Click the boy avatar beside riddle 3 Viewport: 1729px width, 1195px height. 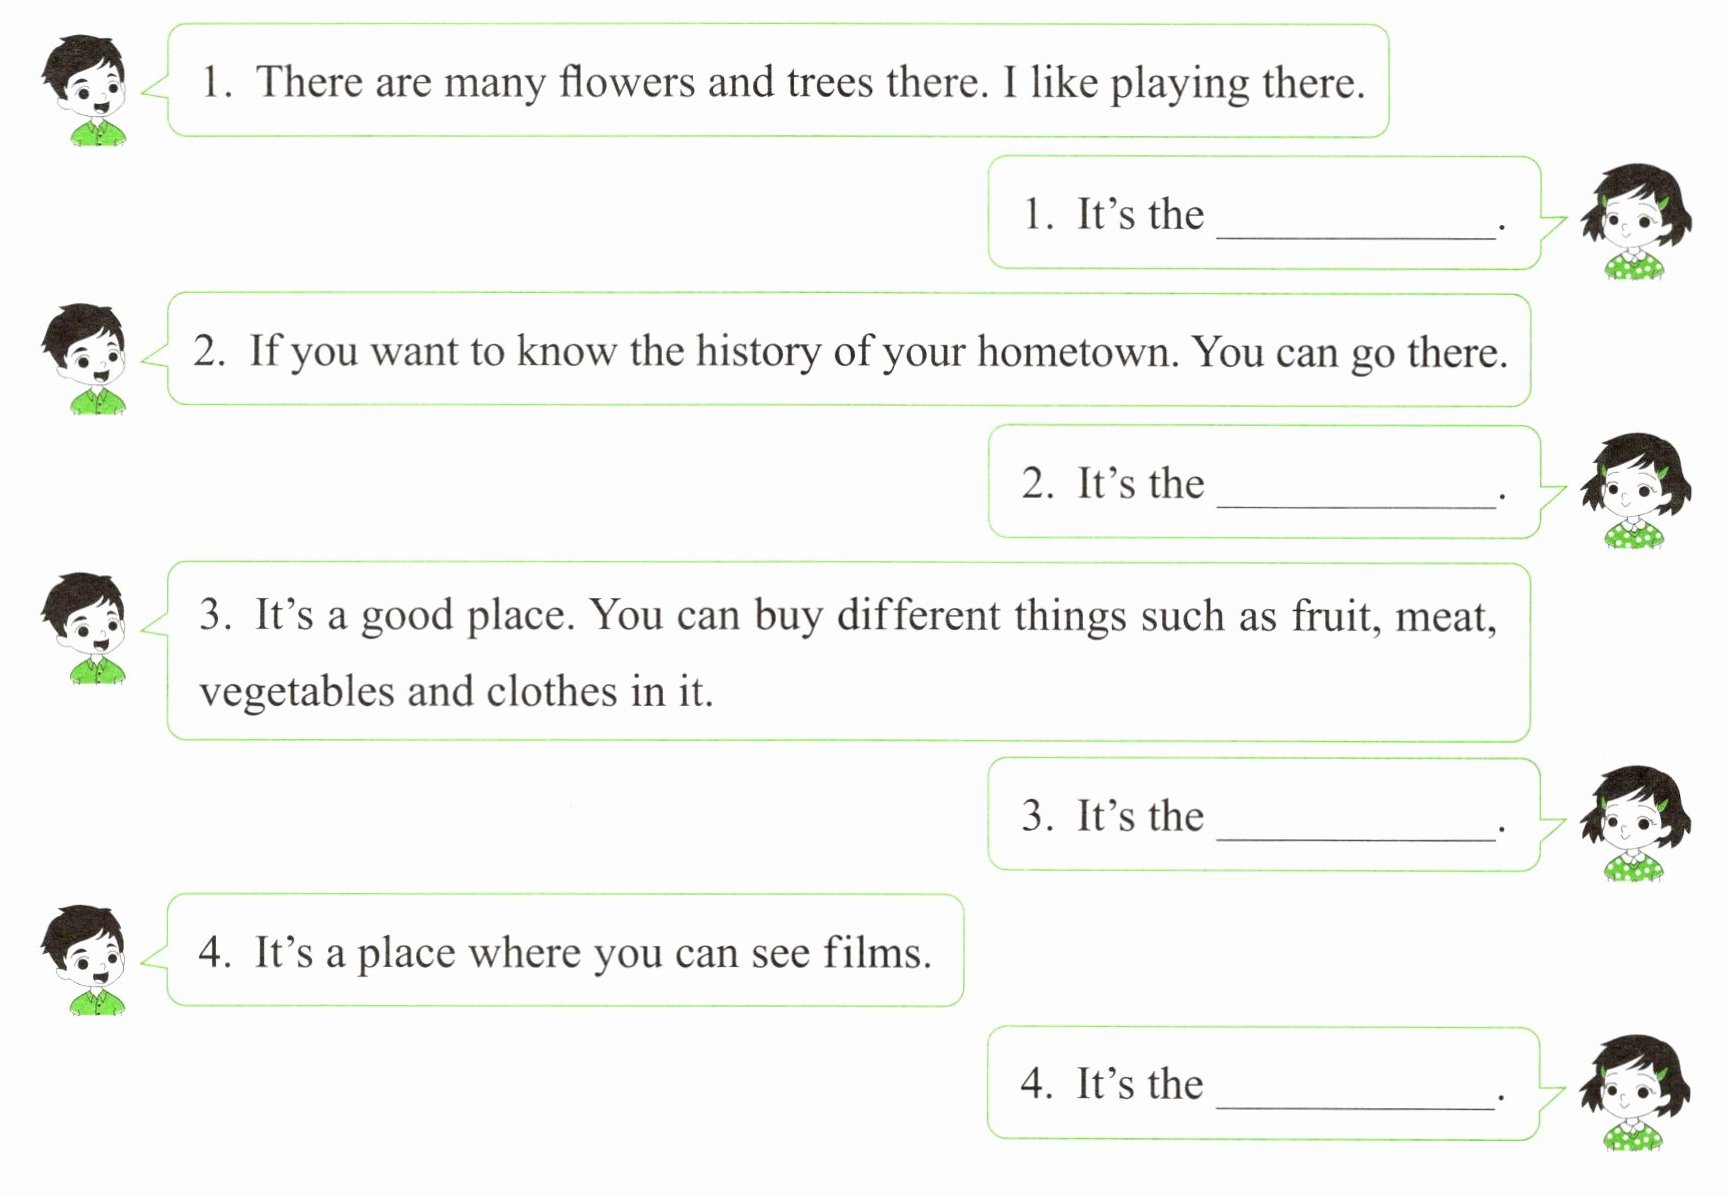(x=85, y=628)
